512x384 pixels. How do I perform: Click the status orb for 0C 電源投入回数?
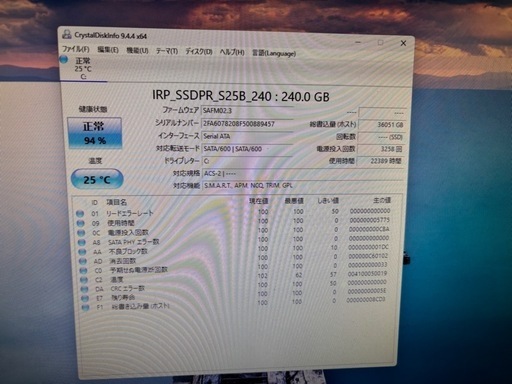(x=81, y=233)
